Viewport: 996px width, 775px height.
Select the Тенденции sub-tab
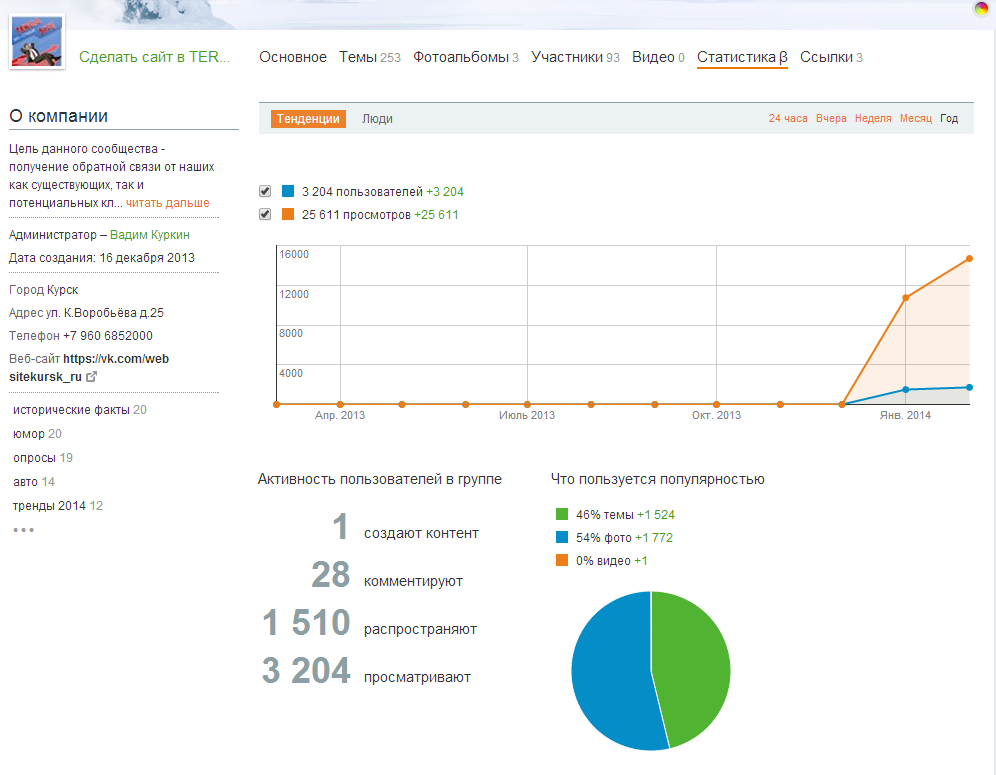pos(308,119)
